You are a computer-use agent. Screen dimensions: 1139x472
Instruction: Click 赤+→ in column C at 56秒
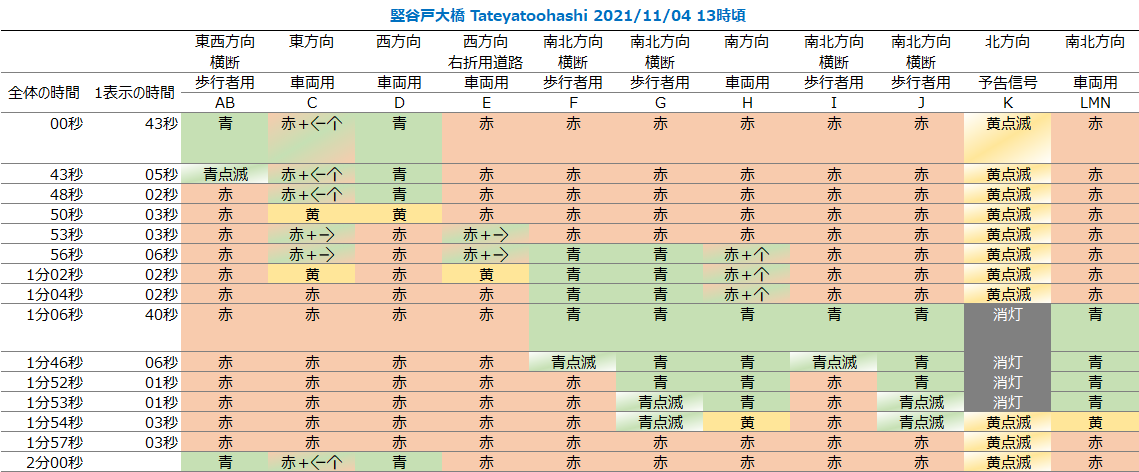pos(312,254)
